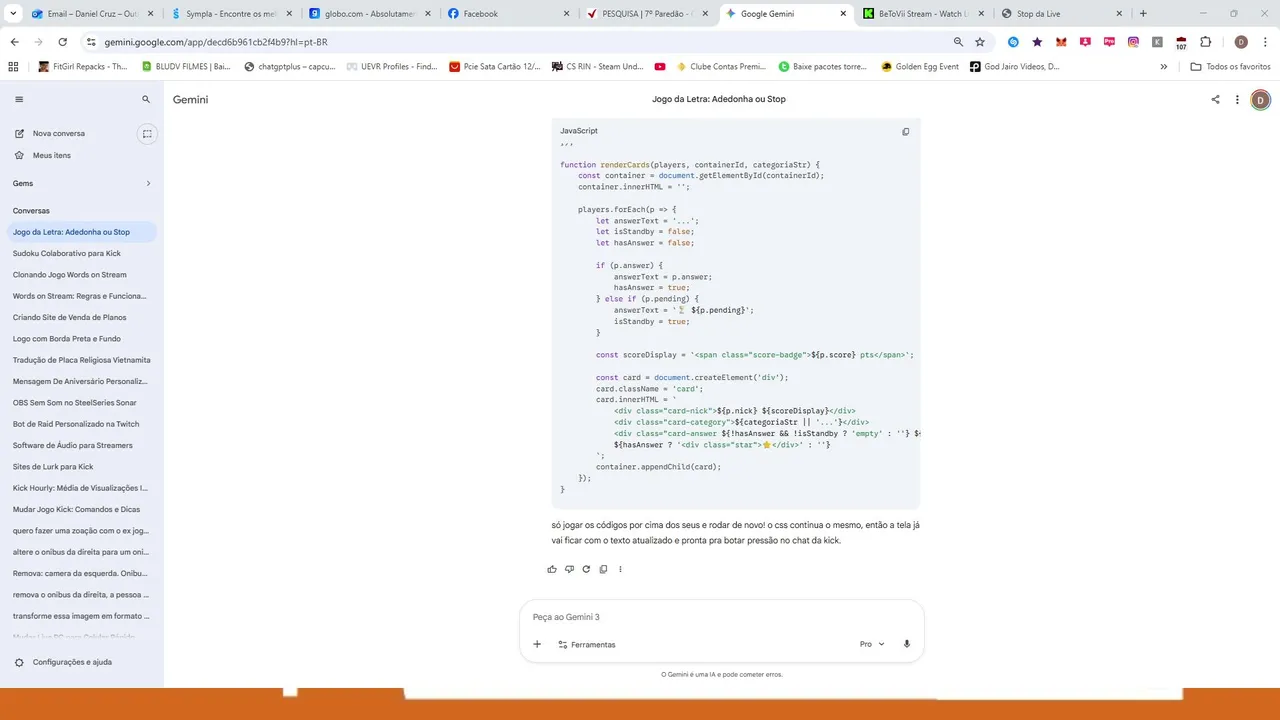Open Chrome profile avatar D
The height and width of the screenshot is (720, 1280).
point(1241,42)
